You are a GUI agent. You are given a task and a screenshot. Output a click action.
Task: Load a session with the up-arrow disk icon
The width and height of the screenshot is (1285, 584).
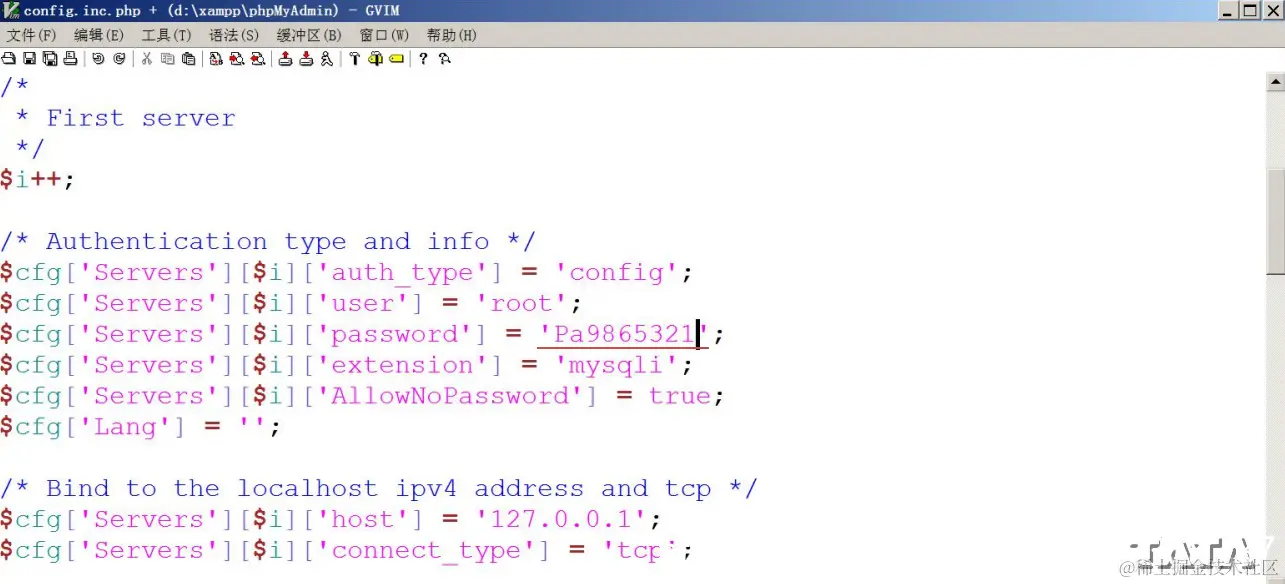(x=285, y=59)
